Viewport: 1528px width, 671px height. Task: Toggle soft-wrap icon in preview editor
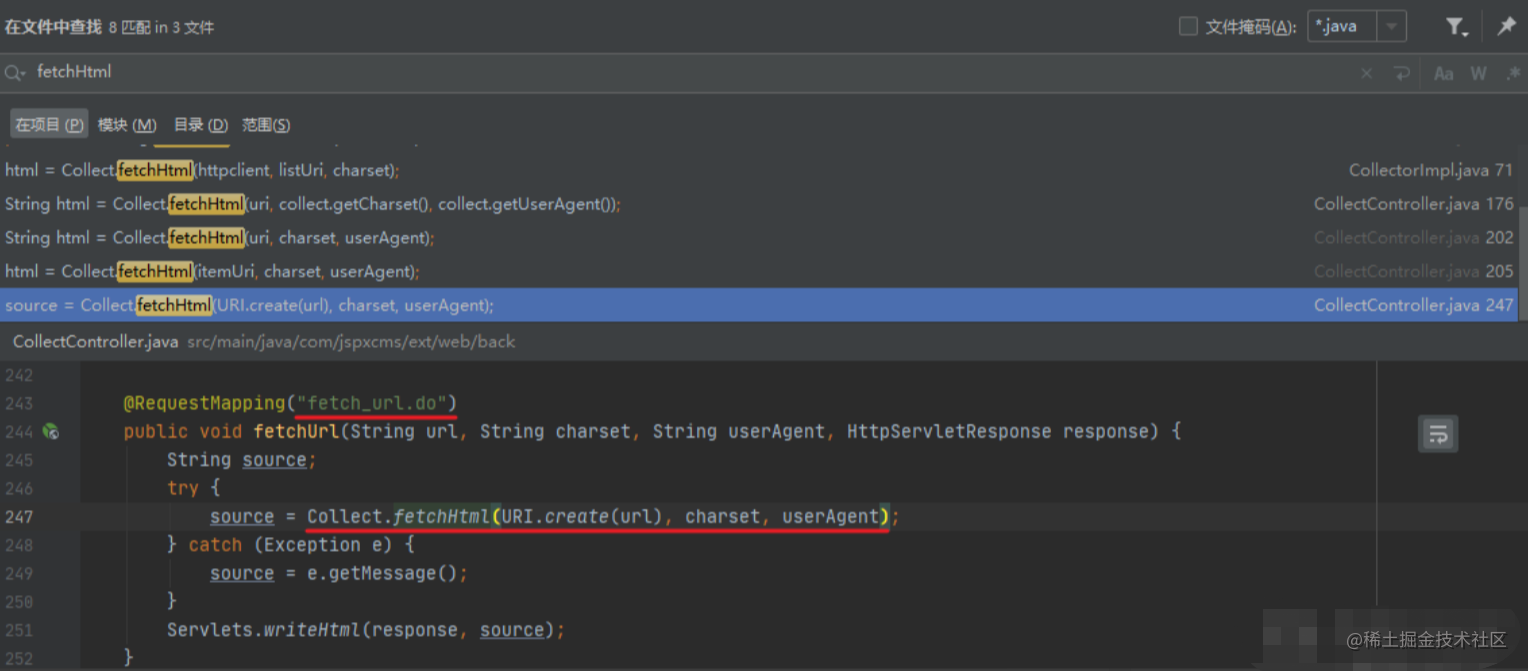coord(1438,434)
